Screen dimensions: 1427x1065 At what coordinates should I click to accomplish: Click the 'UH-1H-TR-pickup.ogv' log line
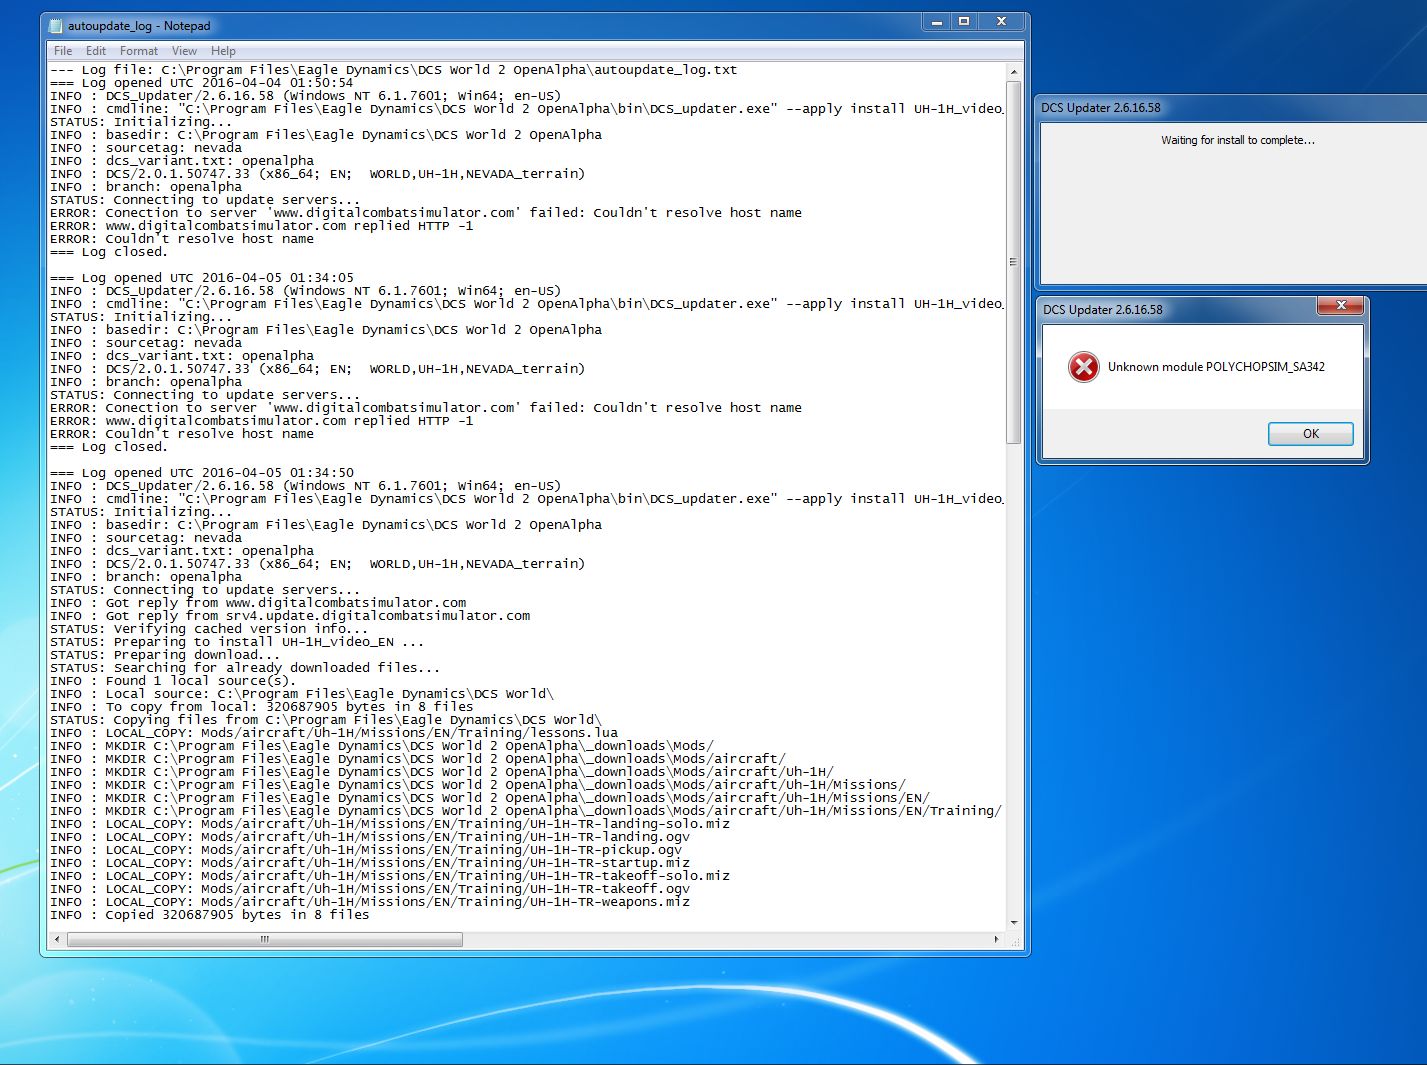366,850
